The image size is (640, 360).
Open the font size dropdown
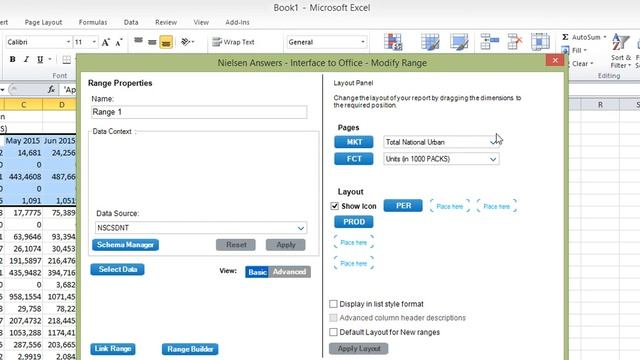click(94, 42)
